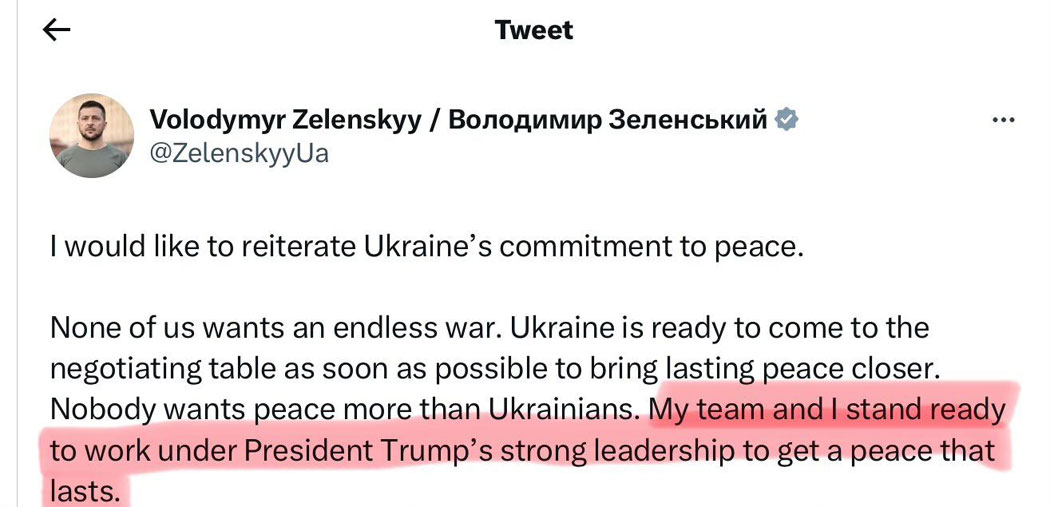This screenshot has width=1050, height=507.
Task: Go back using the left arrow
Action: coord(56,30)
